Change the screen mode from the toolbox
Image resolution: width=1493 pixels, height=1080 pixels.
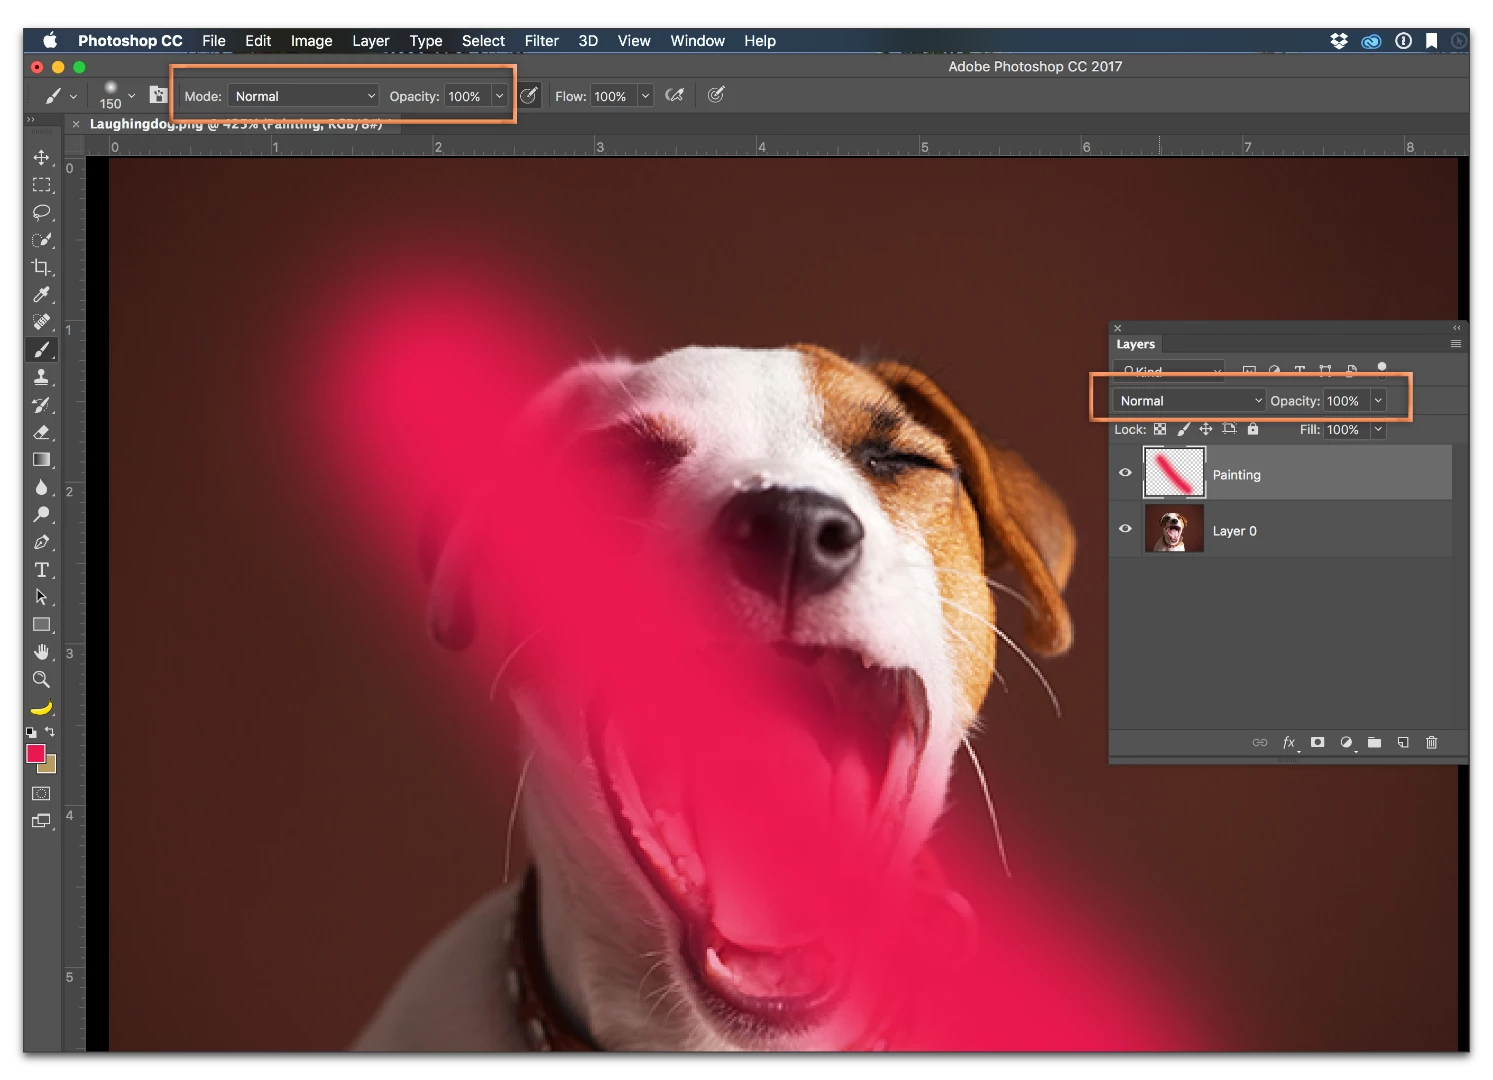tap(41, 821)
